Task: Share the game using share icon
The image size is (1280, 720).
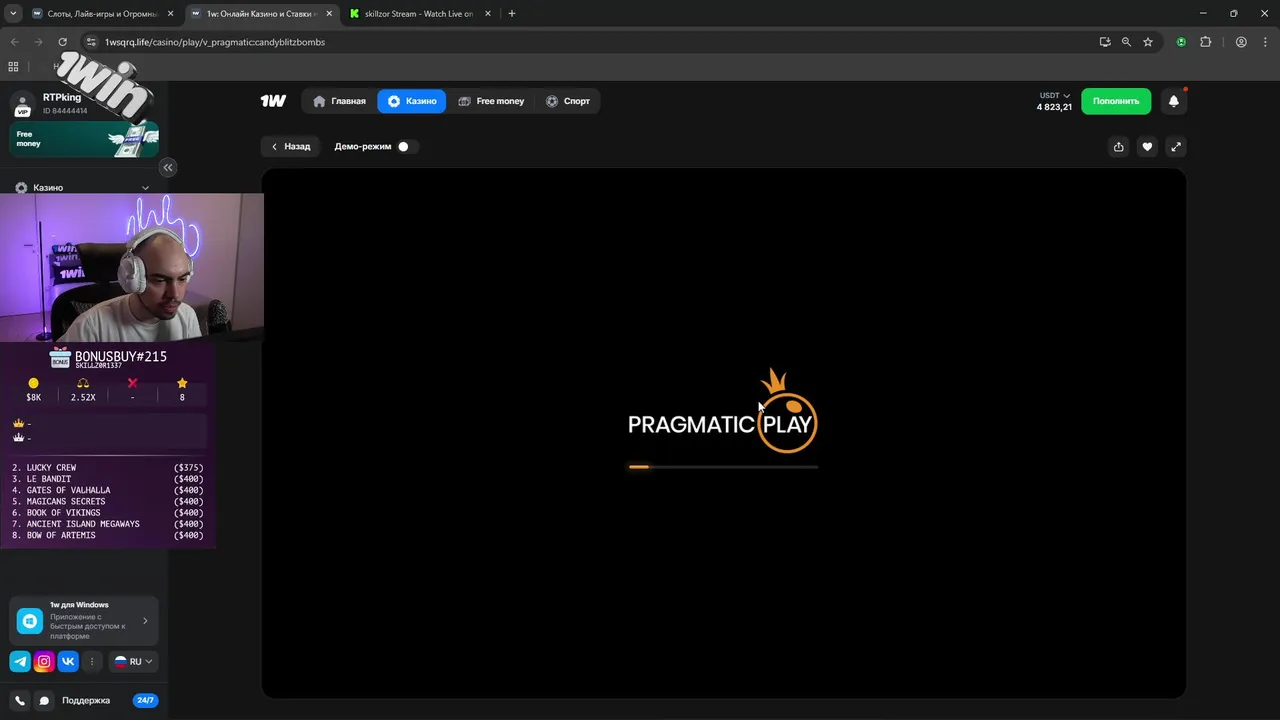Action: [x=1119, y=147]
